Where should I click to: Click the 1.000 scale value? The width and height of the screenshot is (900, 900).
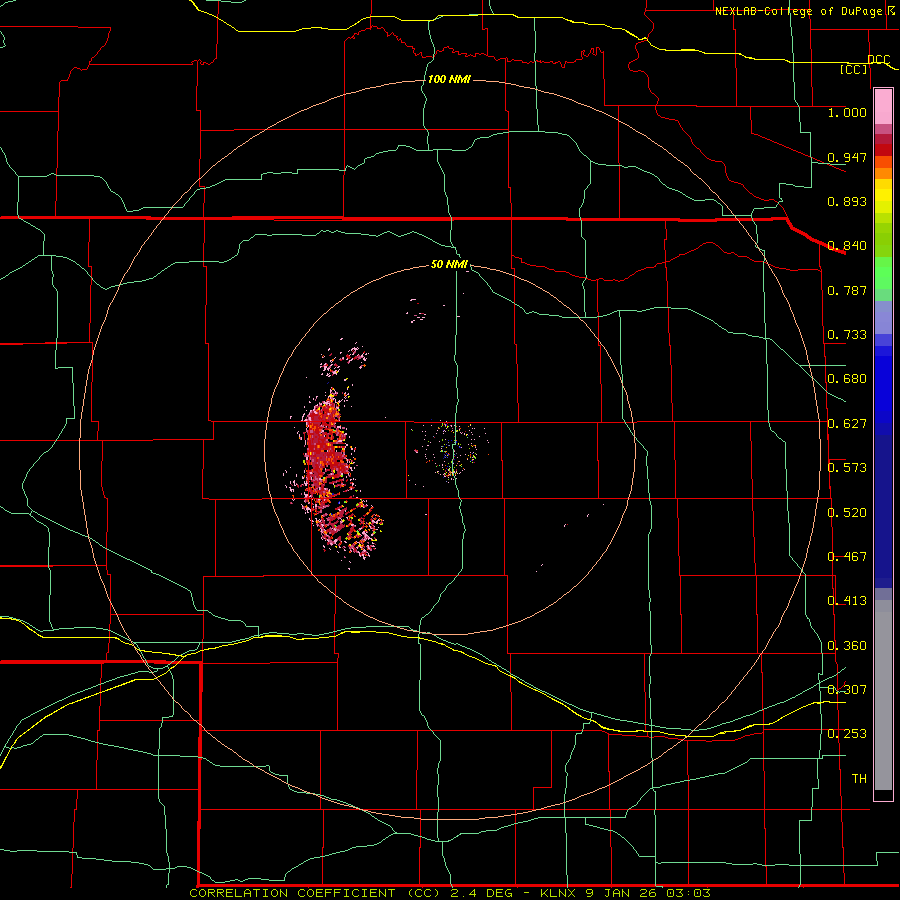pyautogui.click(x=847, y=113)
